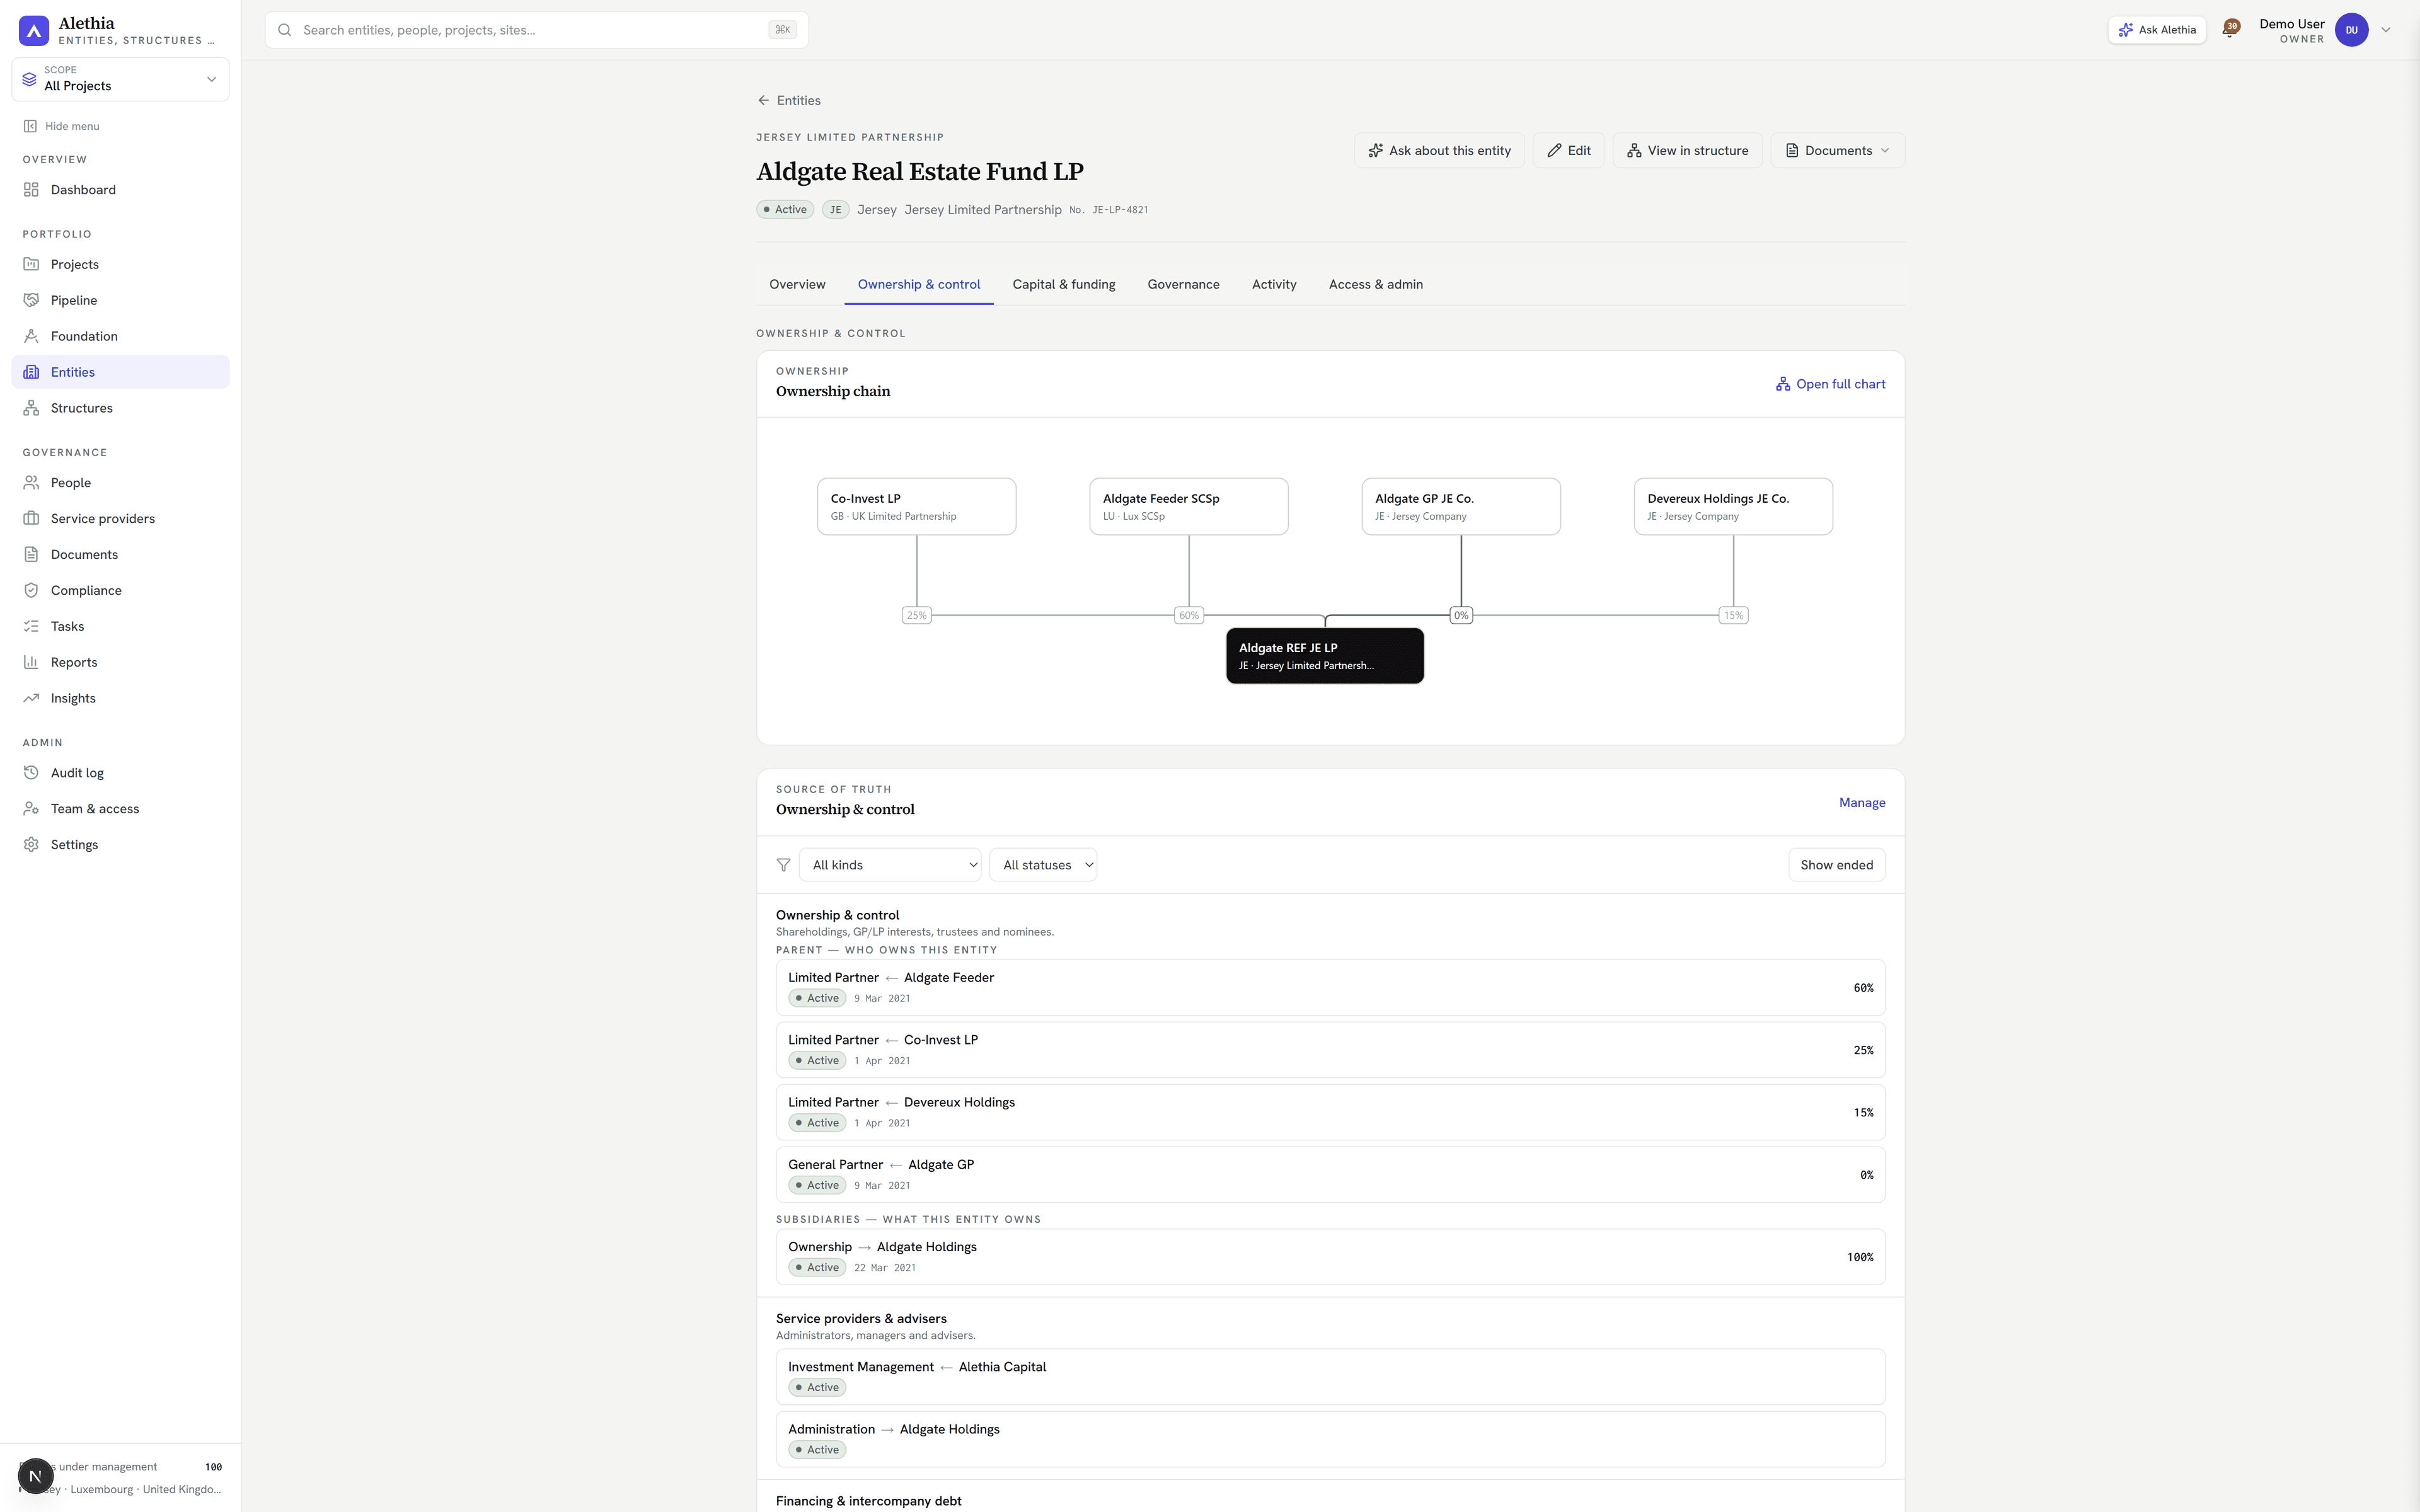Click the Ask Alethia button
2420x1512 pixels.
click(x=2157, y=30)
